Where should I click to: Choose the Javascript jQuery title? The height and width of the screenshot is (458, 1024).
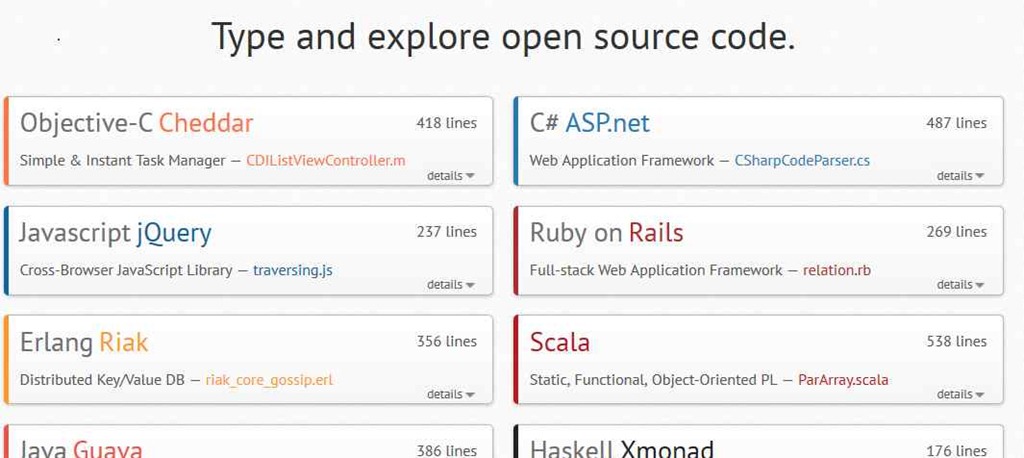[116, 233]
